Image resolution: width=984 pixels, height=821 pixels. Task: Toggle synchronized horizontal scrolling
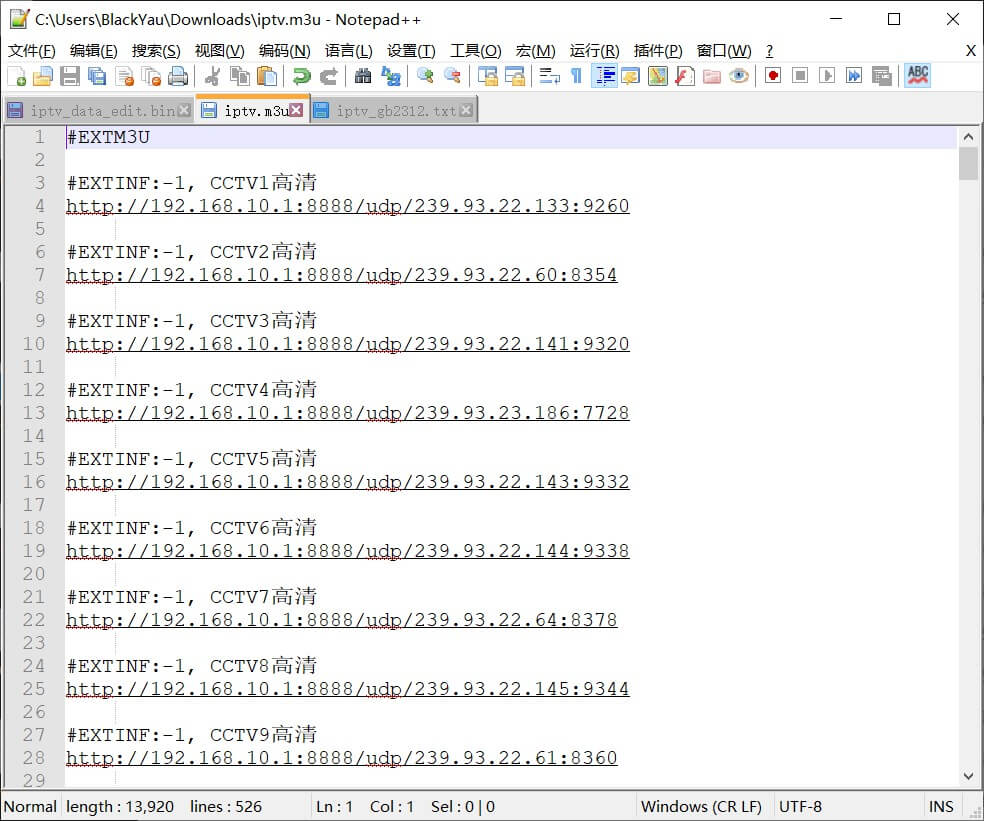[x=515, y=77]
